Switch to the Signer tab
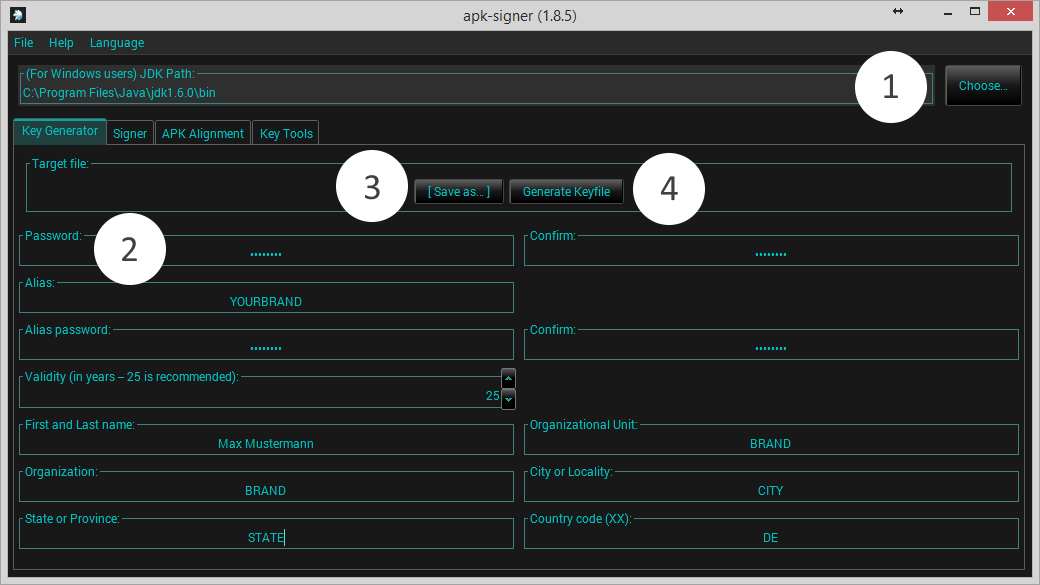The image size is (1040, 585). 129,131
